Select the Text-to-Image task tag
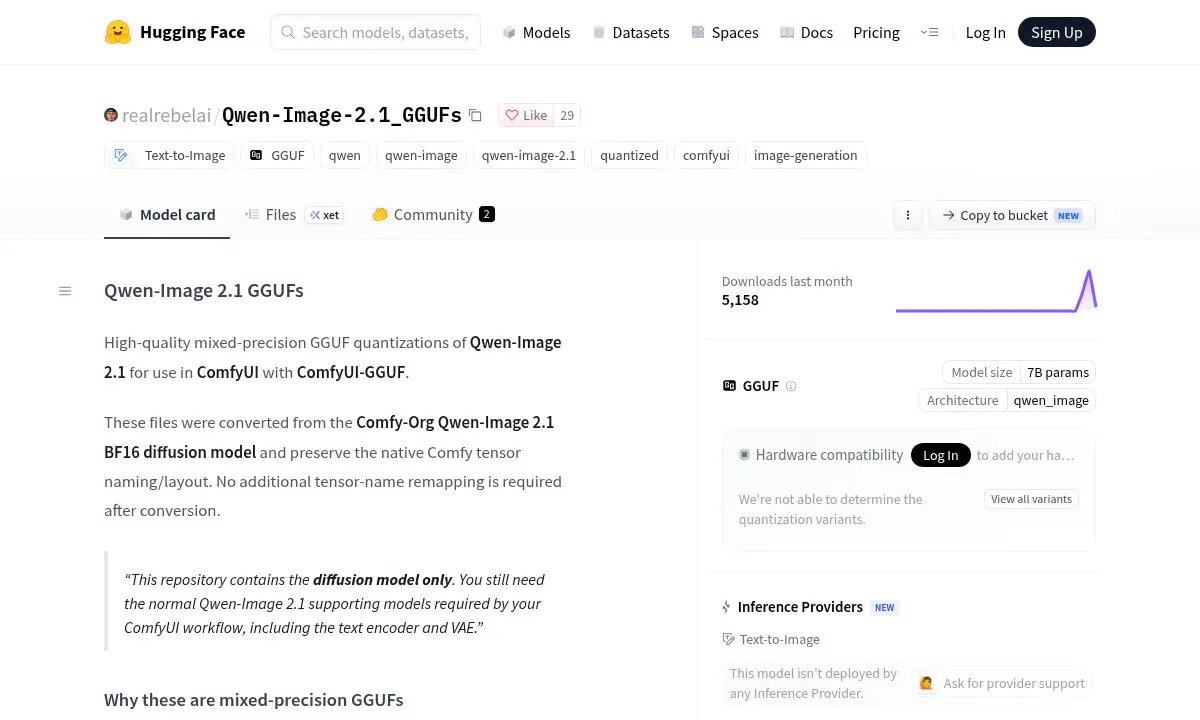The height and width of the screenshot is (720, 1200). click(x=169, y=155)
